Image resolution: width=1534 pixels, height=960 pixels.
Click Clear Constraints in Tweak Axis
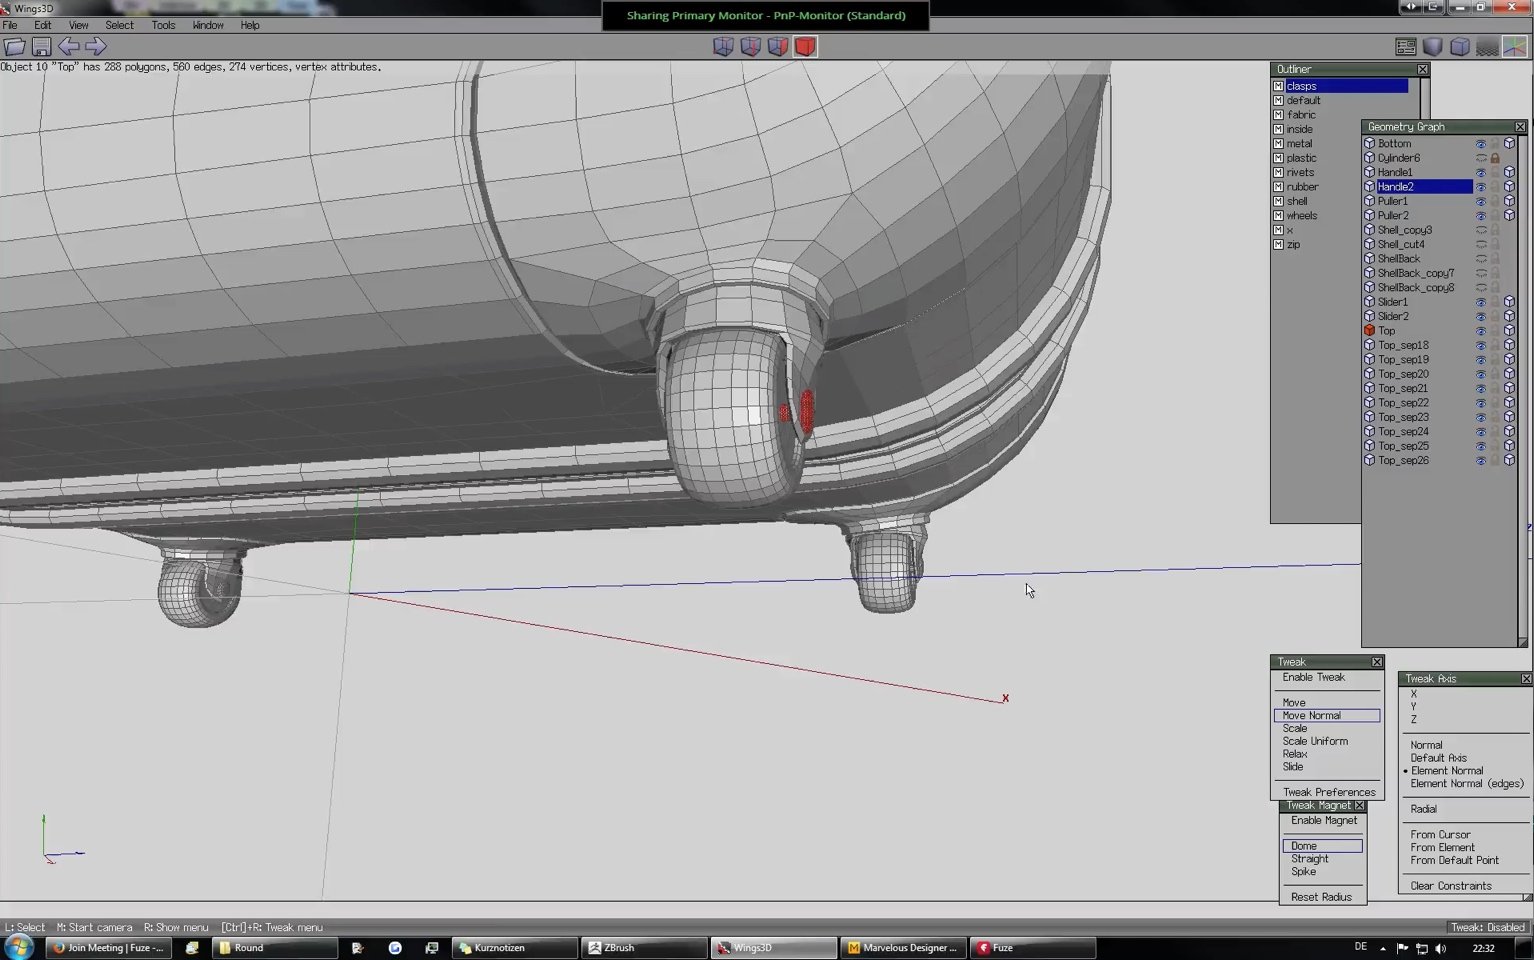(1450, 886)
